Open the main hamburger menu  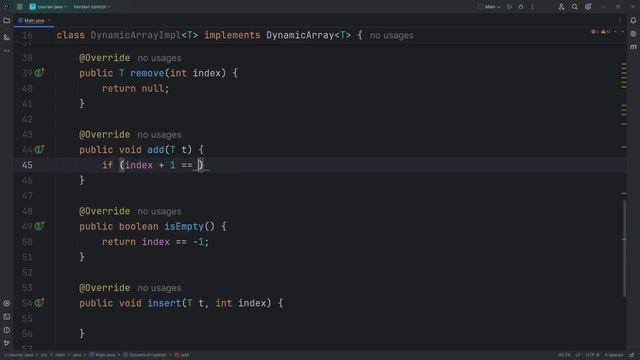tap(19, 7)
